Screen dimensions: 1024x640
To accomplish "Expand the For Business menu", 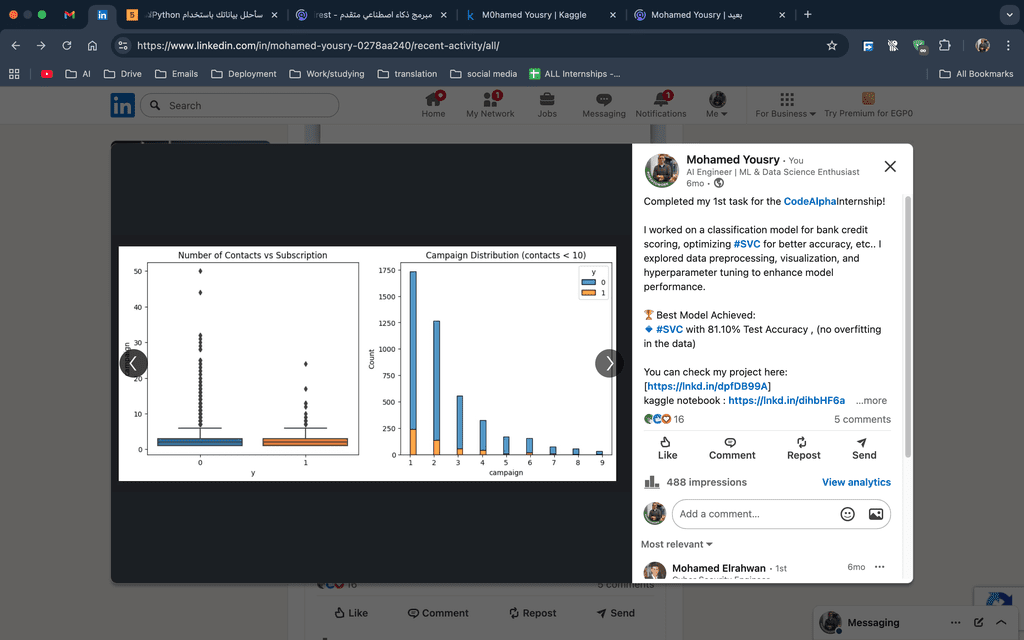I will pyautogui.click(x=785, y=104).
